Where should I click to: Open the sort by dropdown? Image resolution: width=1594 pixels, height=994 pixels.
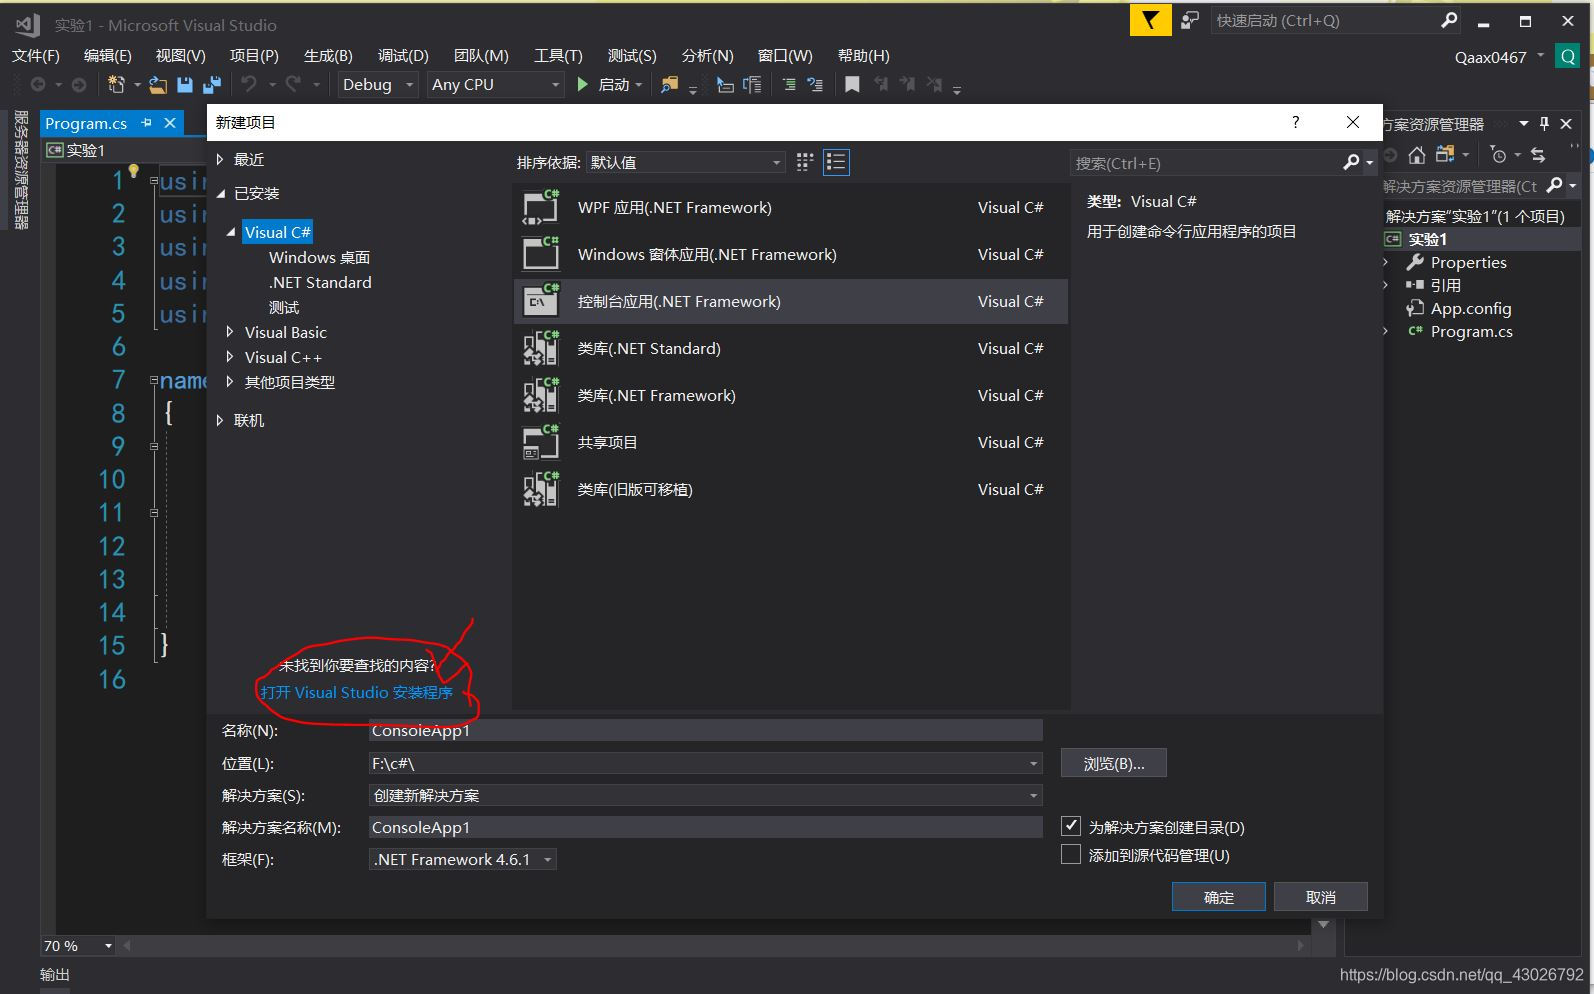[x=685, y=162]
